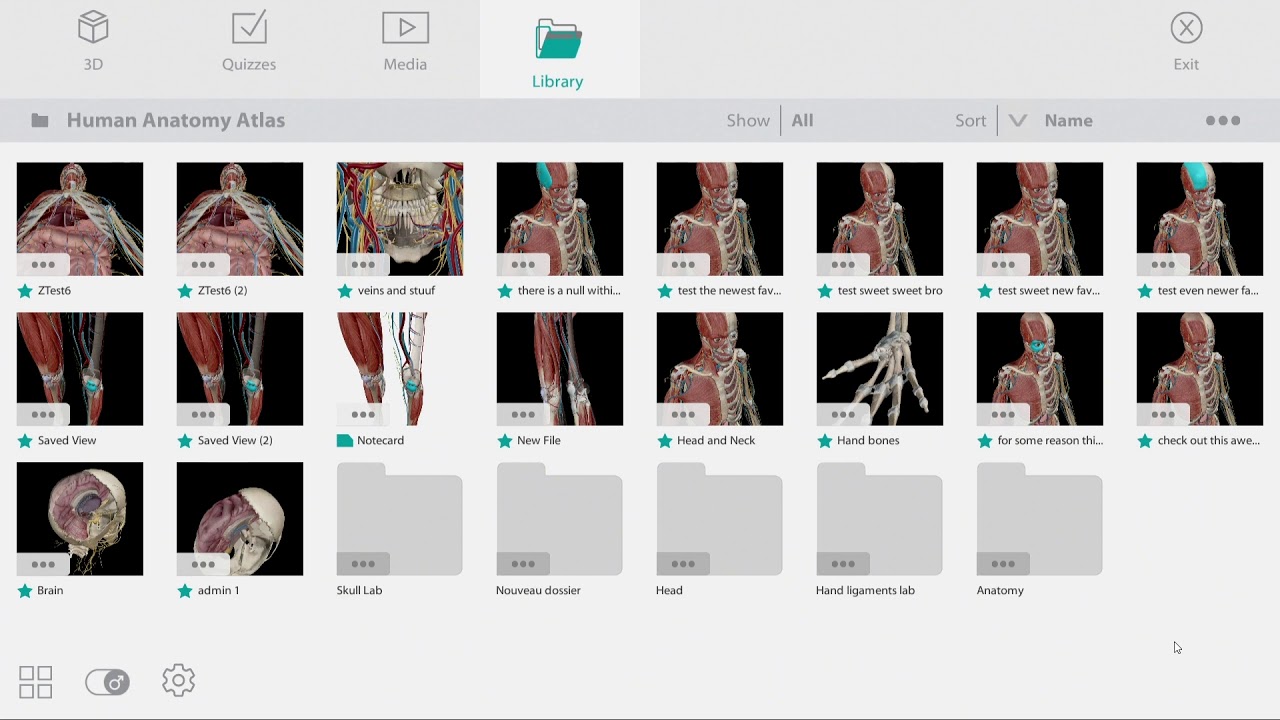The height and width of the screenshot is (720, 1280).
Task: Open options on 'there is a null' thumbnail
Action: [x=523, y=265]
